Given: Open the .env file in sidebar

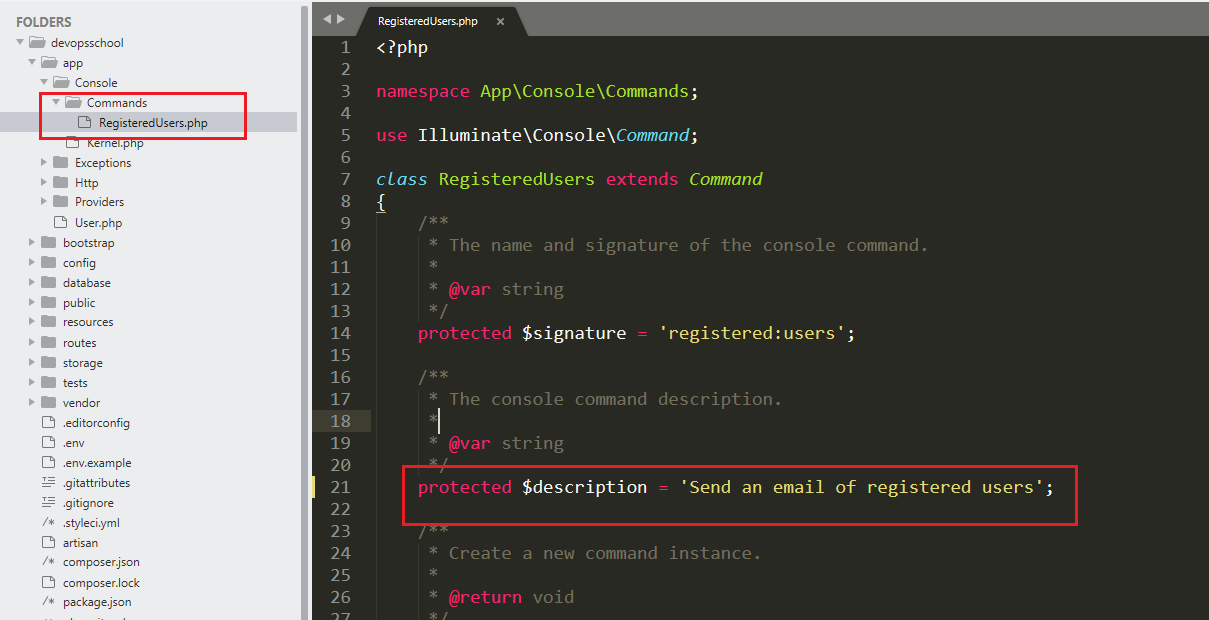Looking at the screenshot, I should click(x=73, y=443).
